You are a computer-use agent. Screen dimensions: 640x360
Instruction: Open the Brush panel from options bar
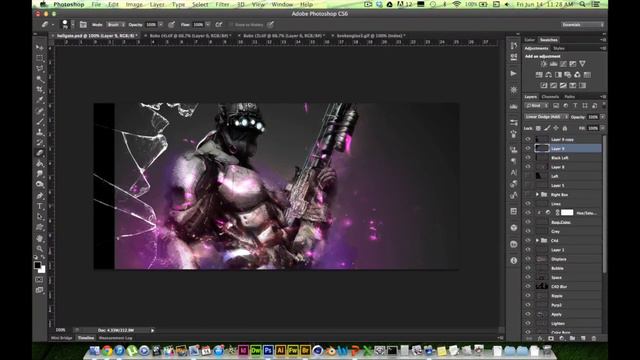pyautogui.click(x=83, y=24)
